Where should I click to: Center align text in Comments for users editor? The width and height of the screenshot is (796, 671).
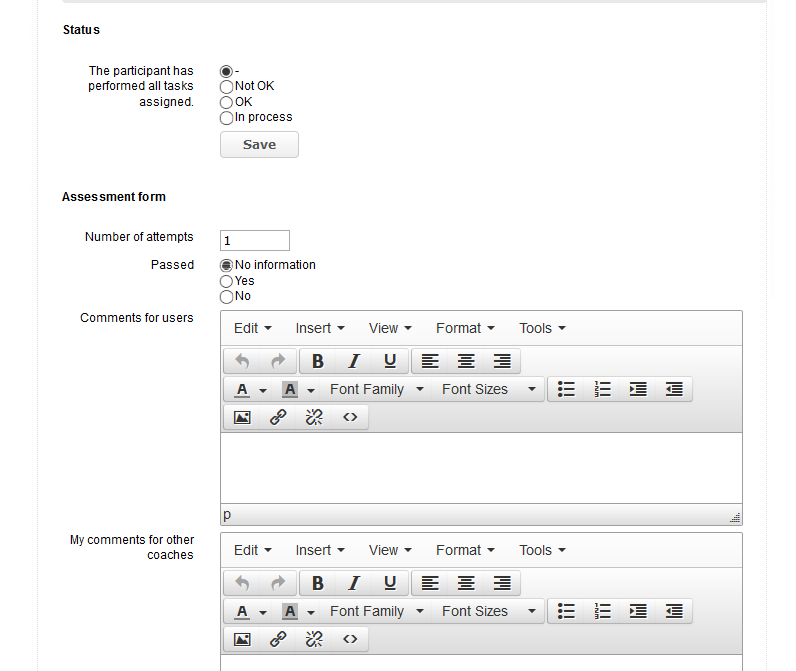point(466,361)
